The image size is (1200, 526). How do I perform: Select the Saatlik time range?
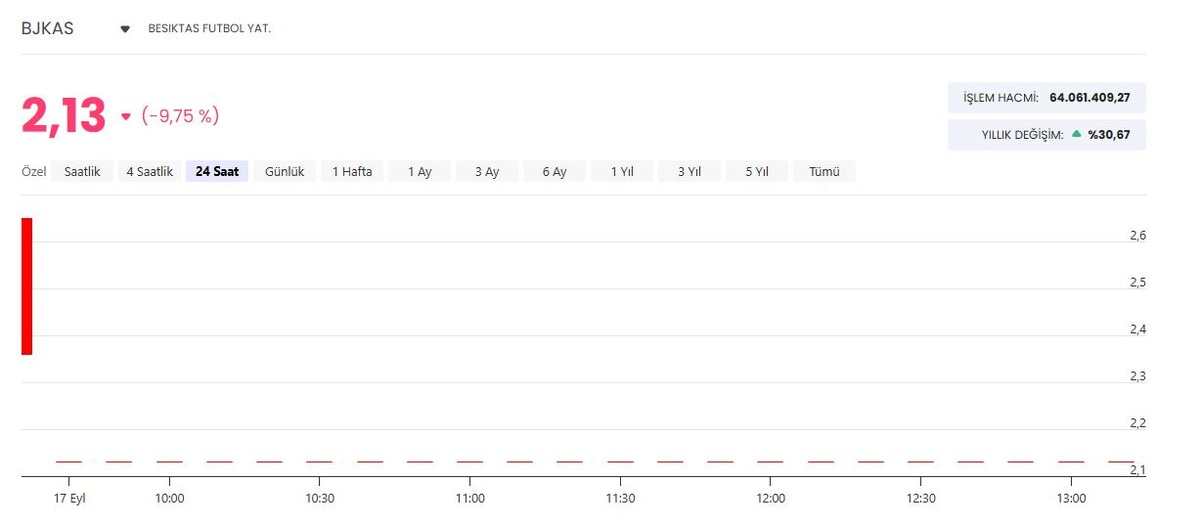[82, 172]
